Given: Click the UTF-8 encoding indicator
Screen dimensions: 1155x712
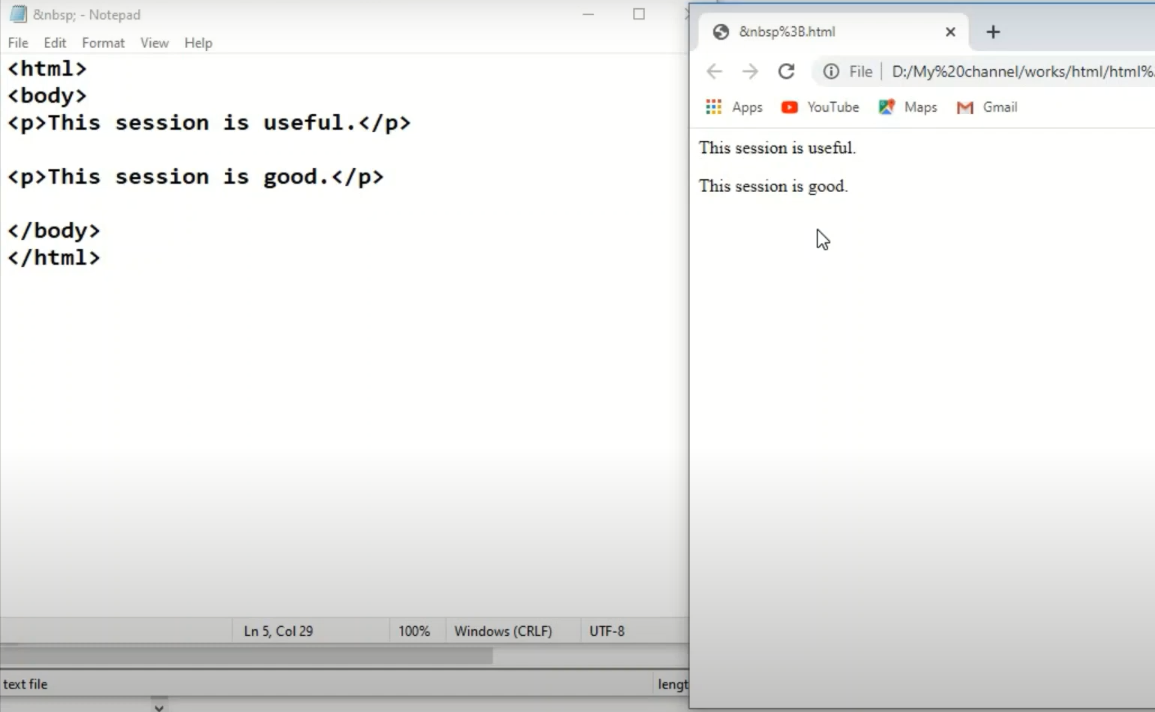Looking at the screenshot, I should point(607,630).
